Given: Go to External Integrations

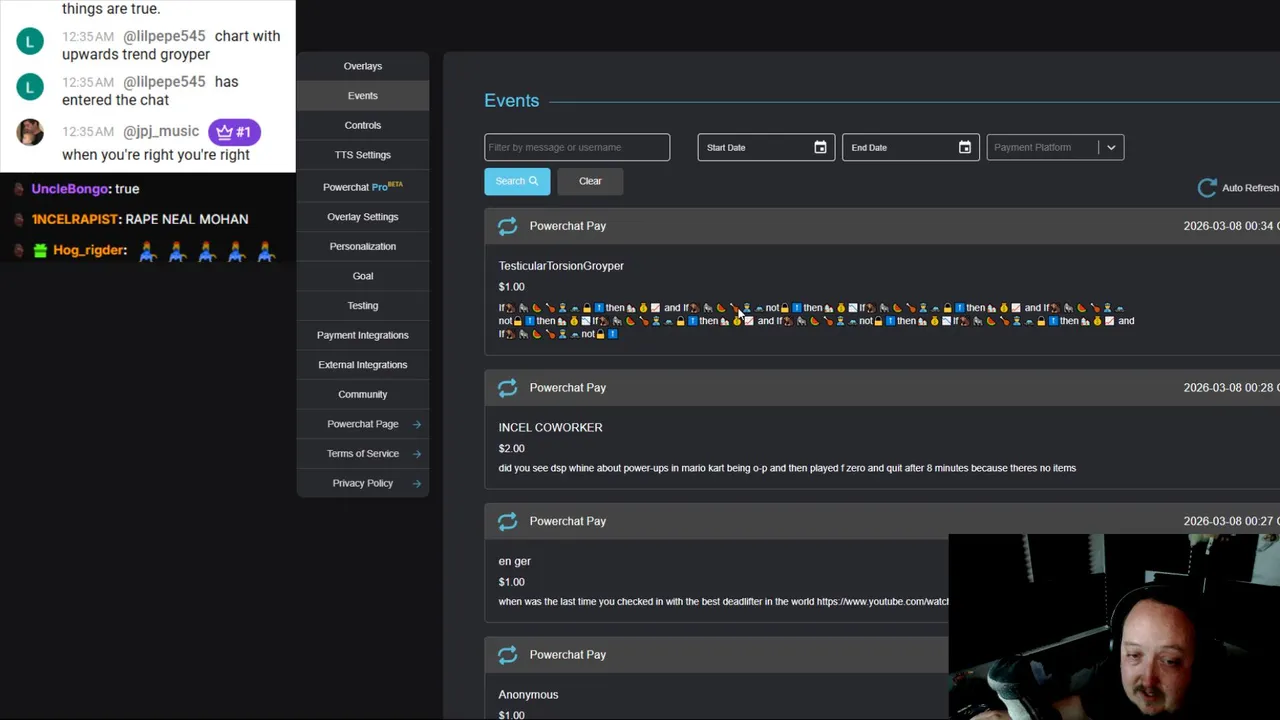Looking at the screenshot, I should (363, 365).
